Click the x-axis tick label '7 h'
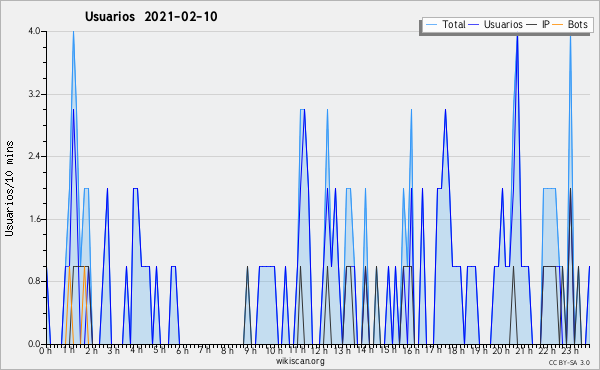600x370 pixels. tap(204, 349)
